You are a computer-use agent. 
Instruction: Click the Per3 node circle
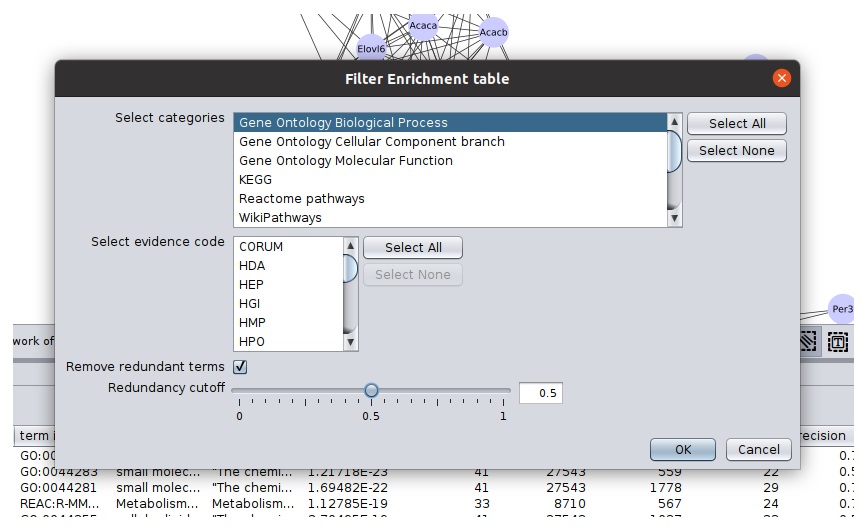click(x=843, y=309)
